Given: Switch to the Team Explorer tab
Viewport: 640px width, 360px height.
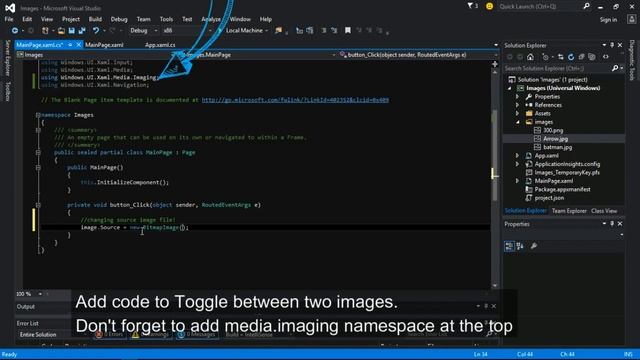Looking at the screenshot, I should [x=569, y=211].
